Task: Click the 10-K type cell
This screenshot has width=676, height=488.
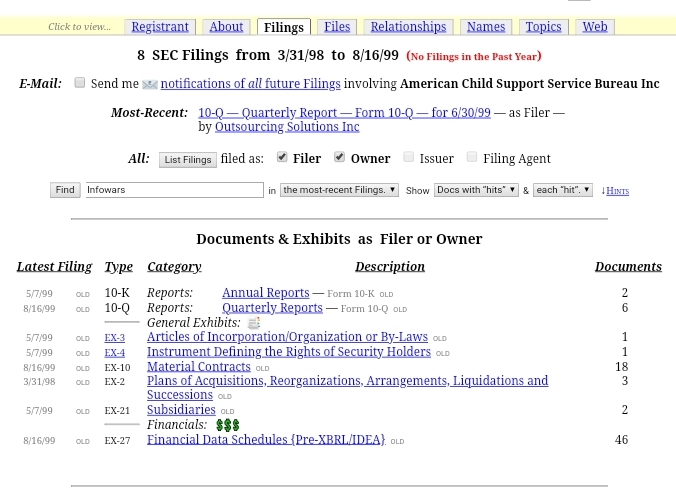Action: tap(117, 293)
